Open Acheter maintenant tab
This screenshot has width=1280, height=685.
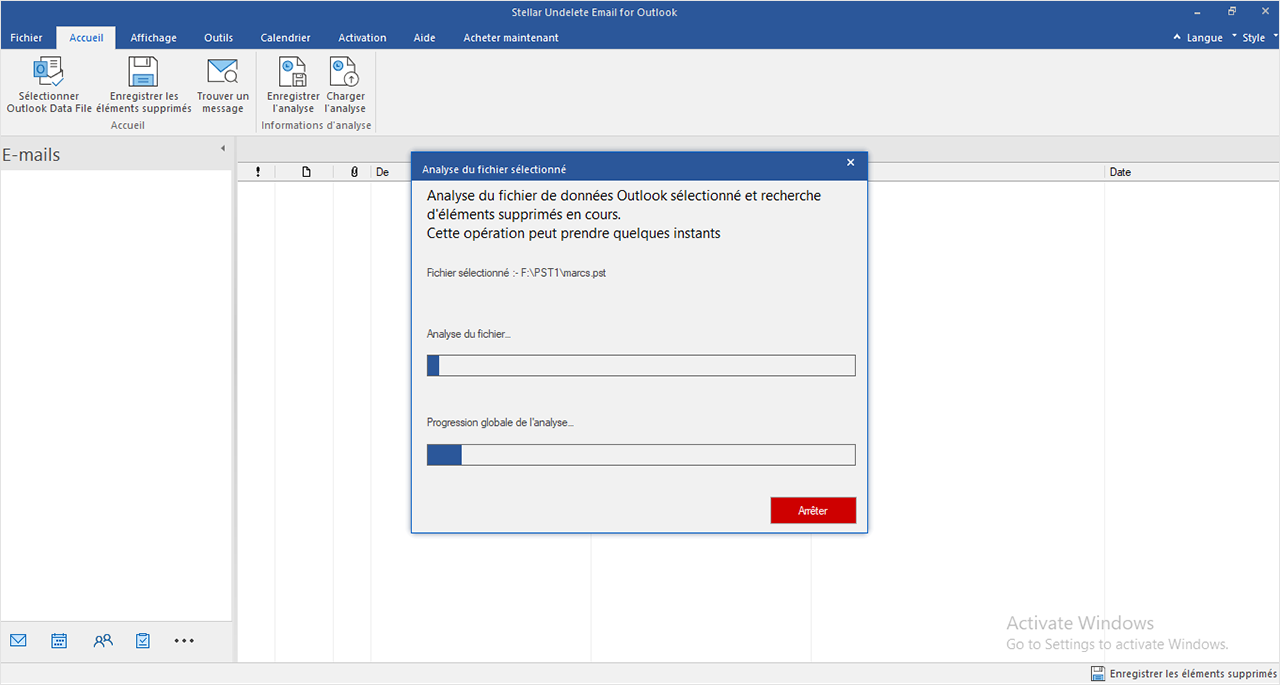click(x=511, y=38)
